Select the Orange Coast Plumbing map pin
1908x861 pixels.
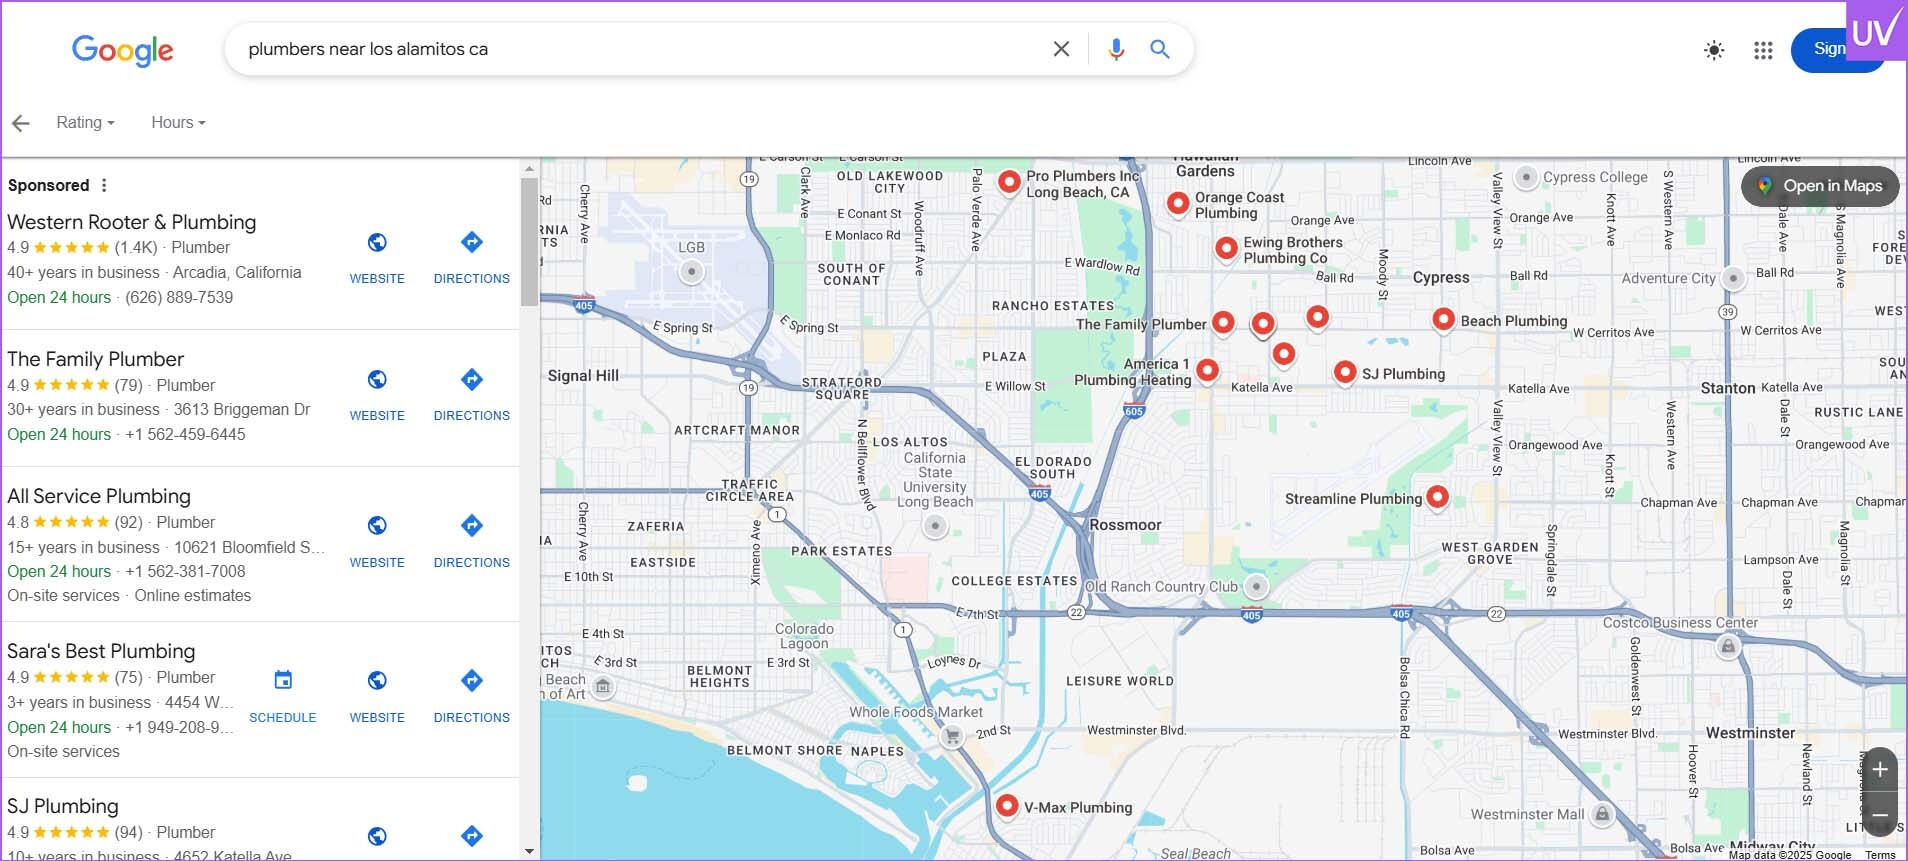[x=1178, y=203]
